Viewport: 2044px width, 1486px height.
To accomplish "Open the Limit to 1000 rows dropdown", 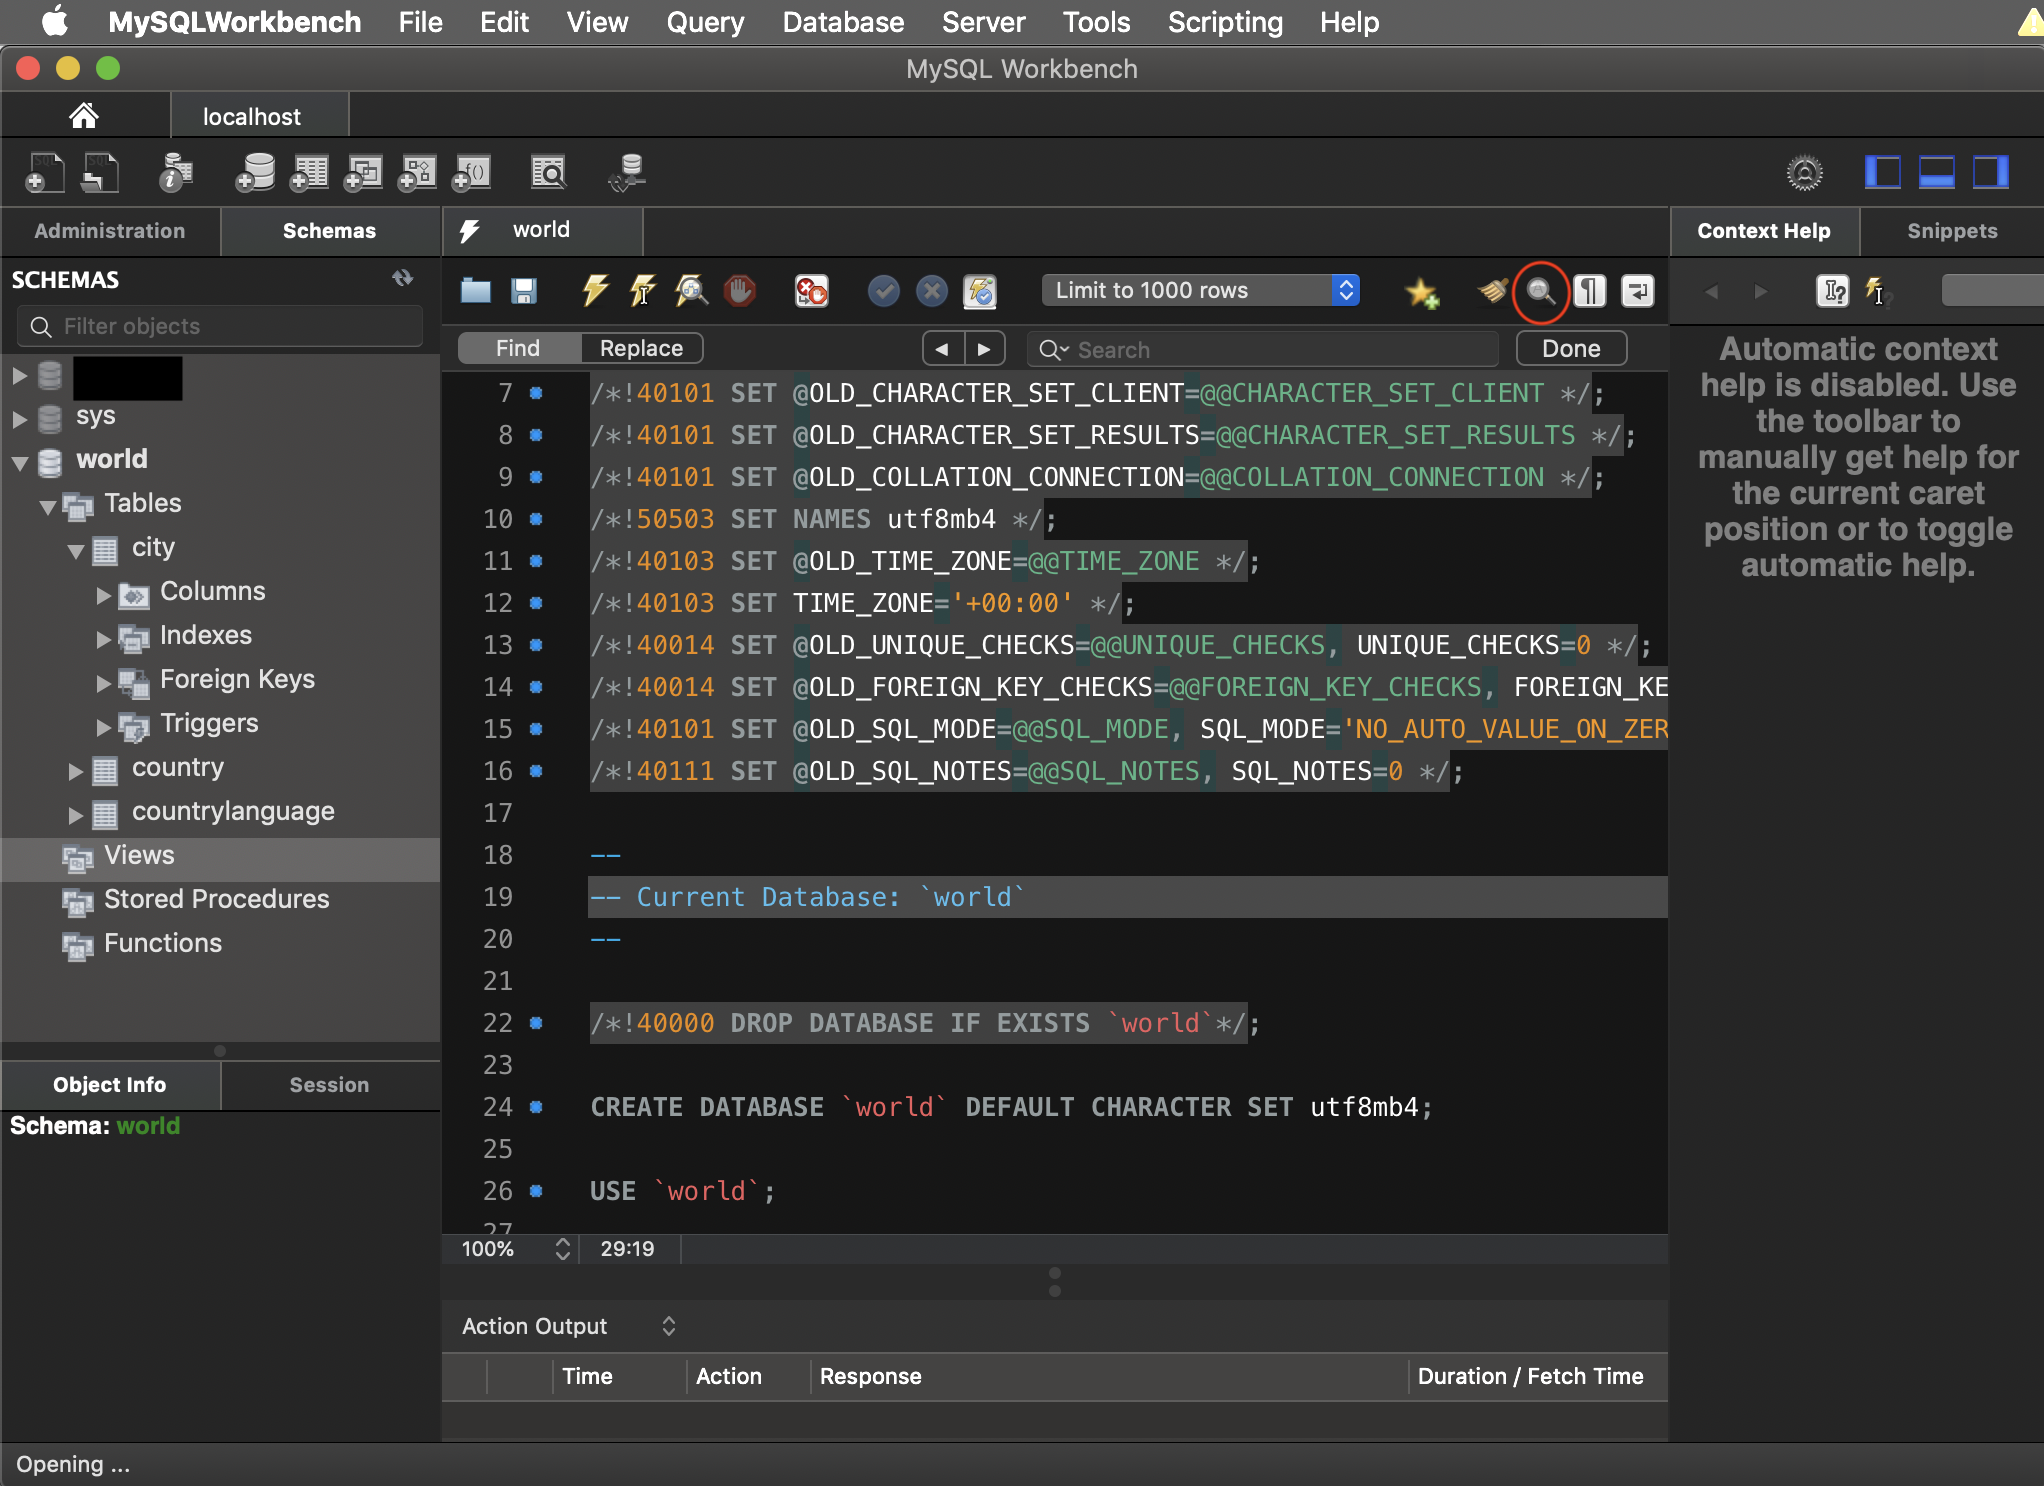I will [1200, 290].
